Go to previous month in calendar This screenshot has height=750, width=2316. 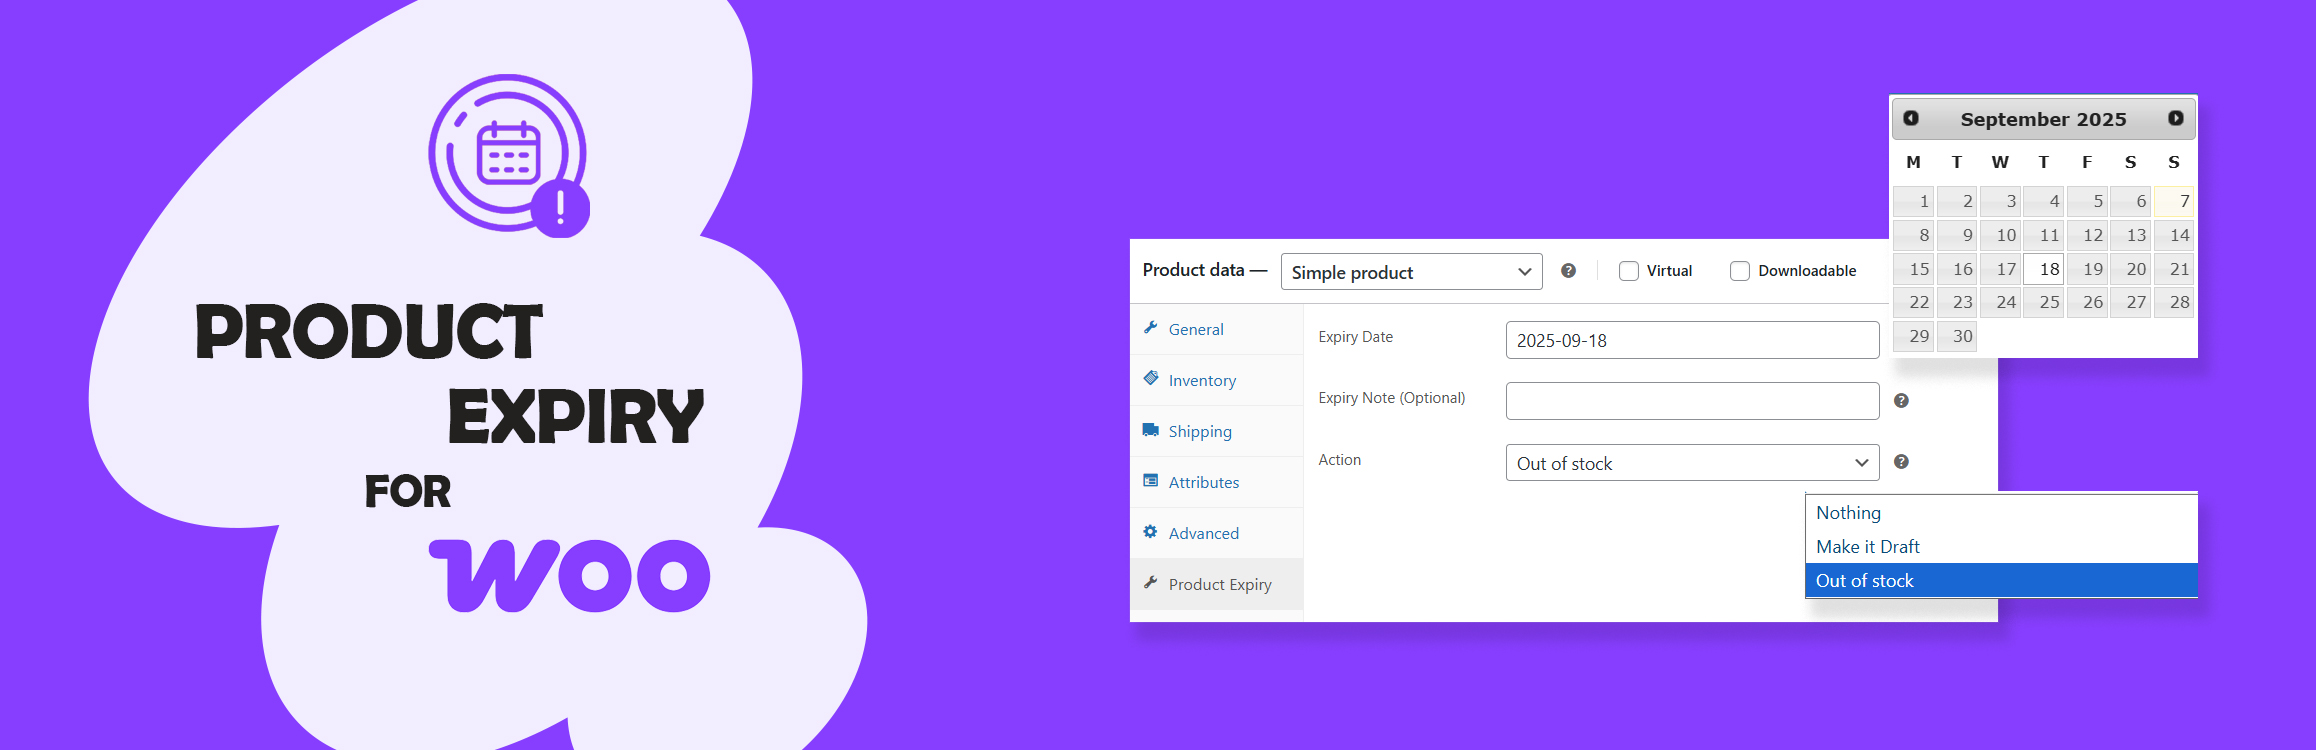1911,118
